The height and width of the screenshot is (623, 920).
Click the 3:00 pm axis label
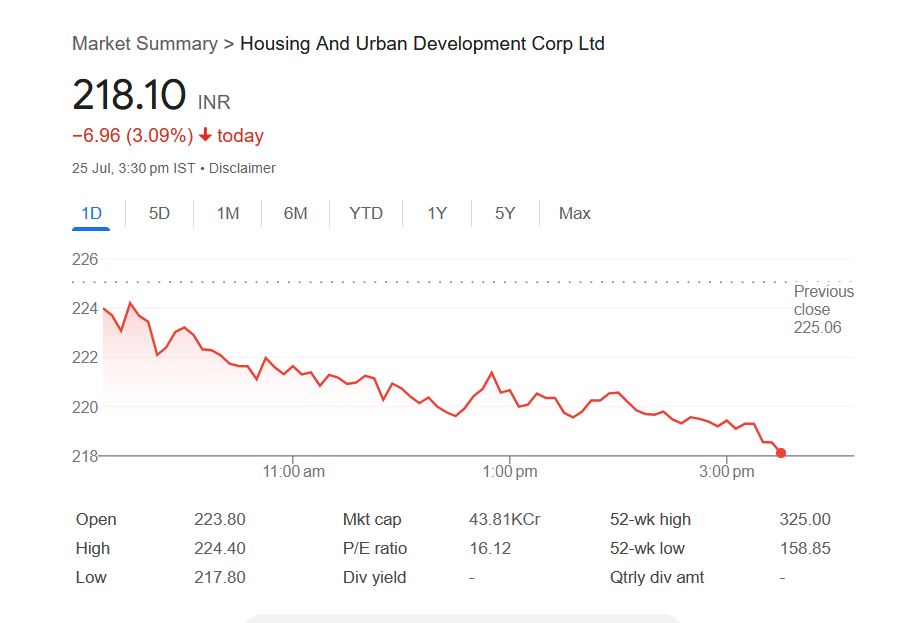coord(727,472)
